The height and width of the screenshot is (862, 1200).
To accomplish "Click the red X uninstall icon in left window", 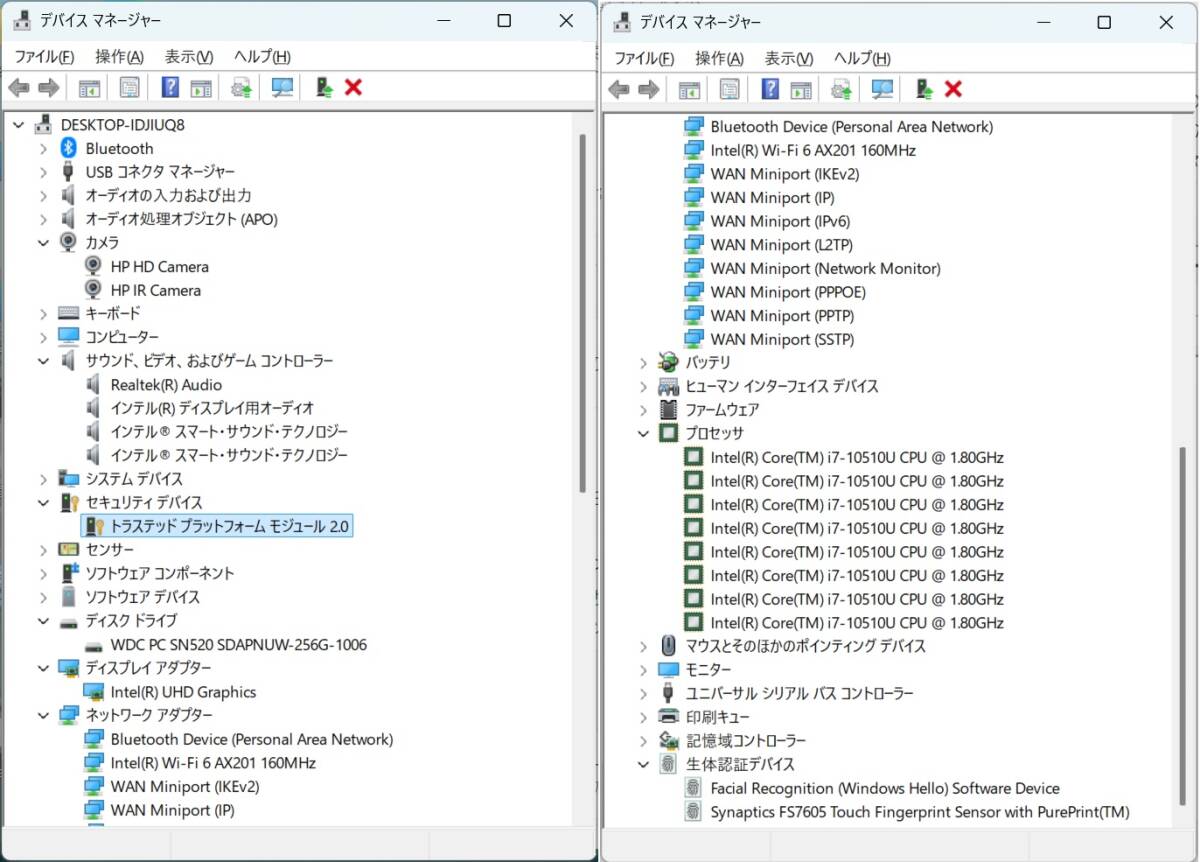I will click(x=353, y=88).
